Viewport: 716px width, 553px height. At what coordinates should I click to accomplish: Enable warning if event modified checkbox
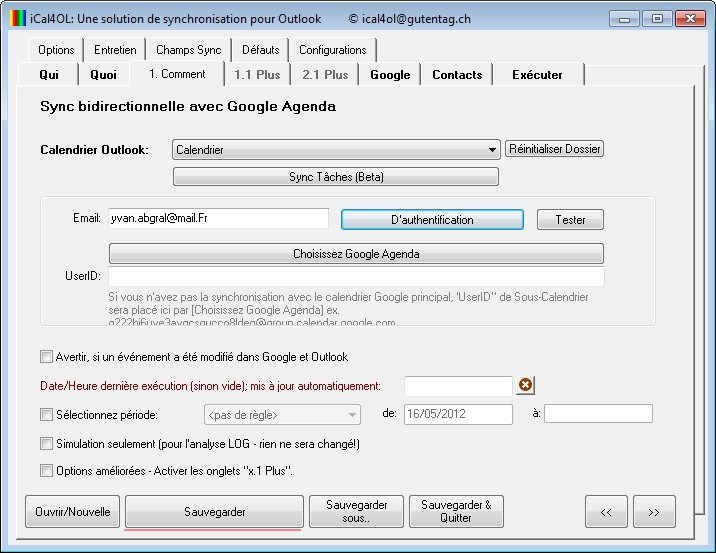coord(46,356)
